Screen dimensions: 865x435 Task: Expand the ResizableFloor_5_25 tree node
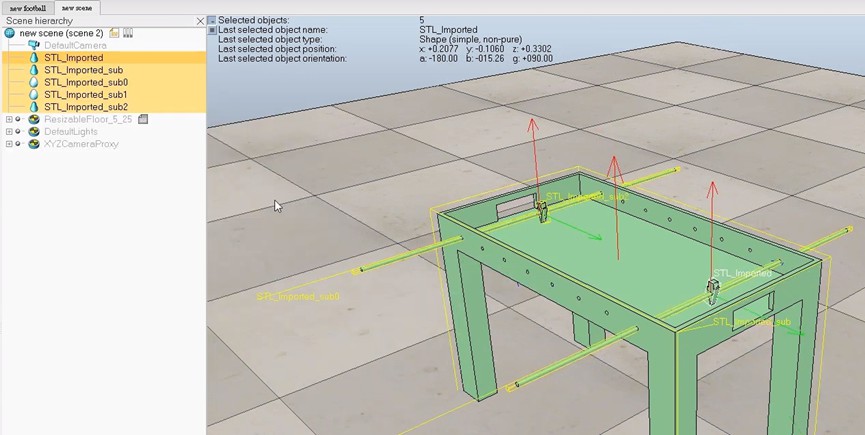pos(9,119)
